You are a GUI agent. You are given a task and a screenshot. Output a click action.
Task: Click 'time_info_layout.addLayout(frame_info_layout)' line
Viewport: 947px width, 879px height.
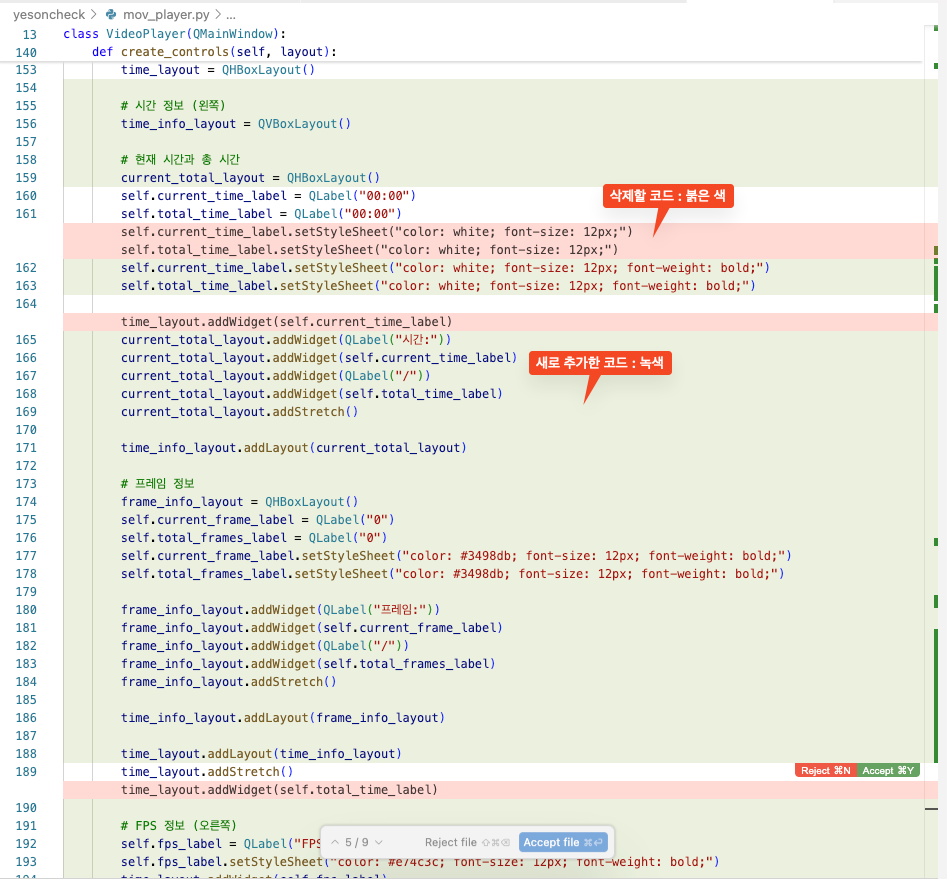[283, 718]
